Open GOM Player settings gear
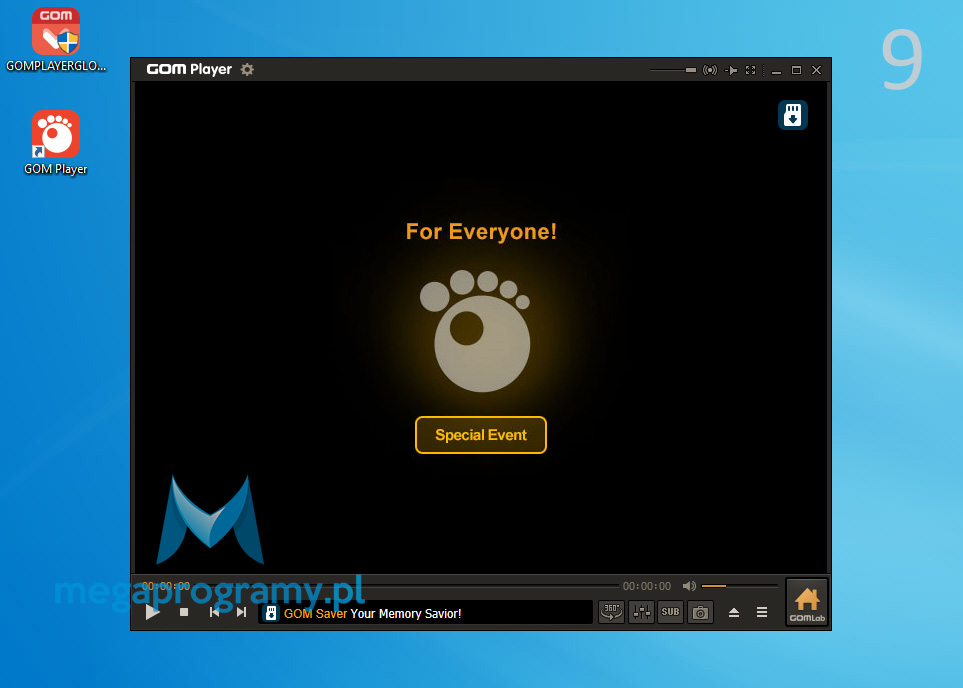 click(x=247, y=69)
